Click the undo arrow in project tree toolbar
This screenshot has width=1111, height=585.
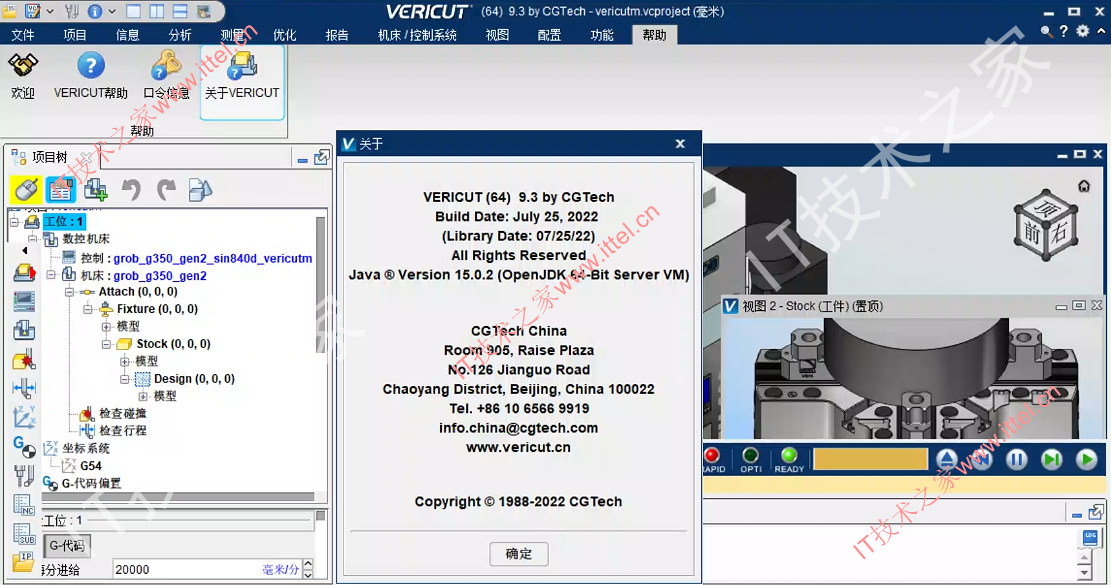pos(131,190)
